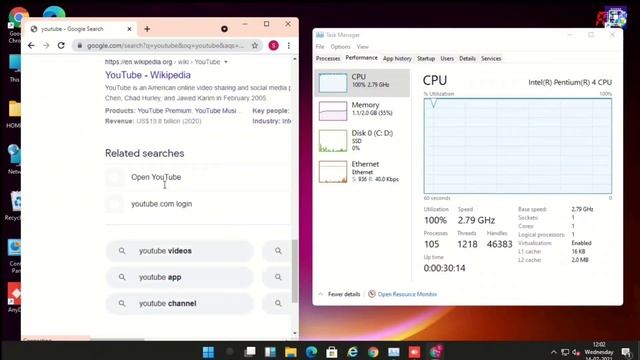This screenshot has height=360, width=640.
Task: Bookmark this page with star icon
Action: 255,45
